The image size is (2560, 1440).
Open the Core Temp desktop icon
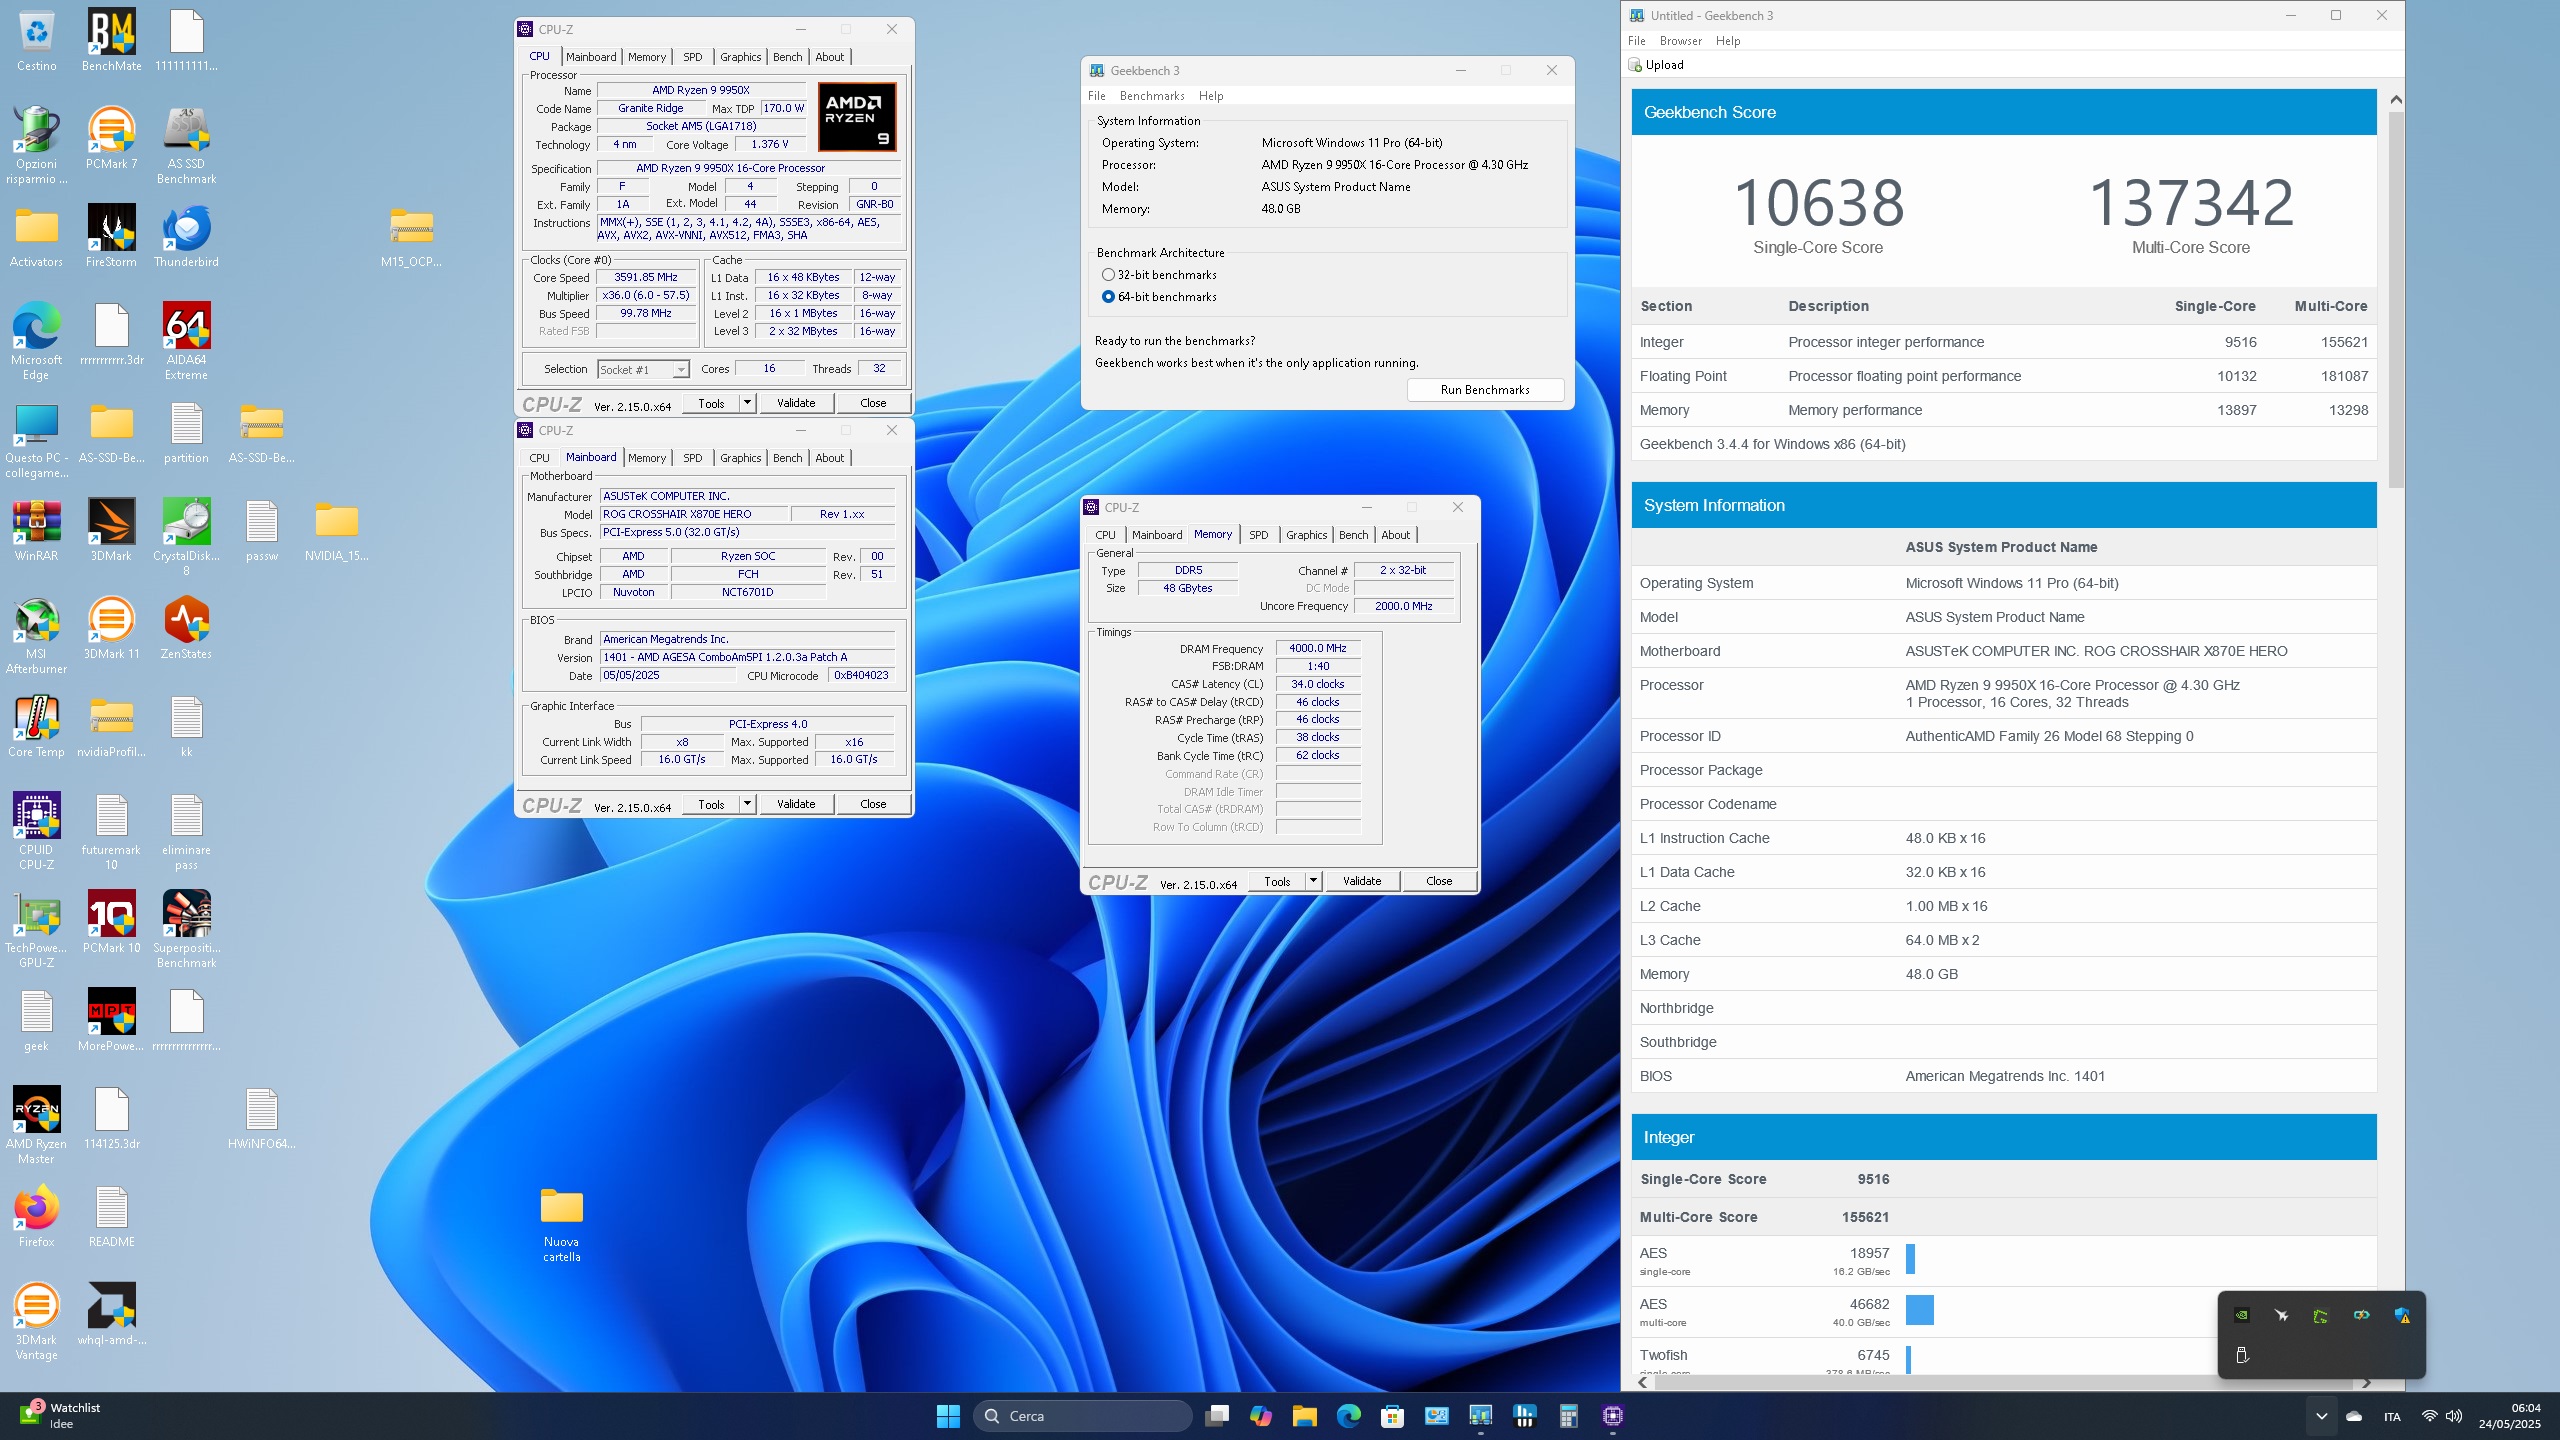[x=36, y=727]
